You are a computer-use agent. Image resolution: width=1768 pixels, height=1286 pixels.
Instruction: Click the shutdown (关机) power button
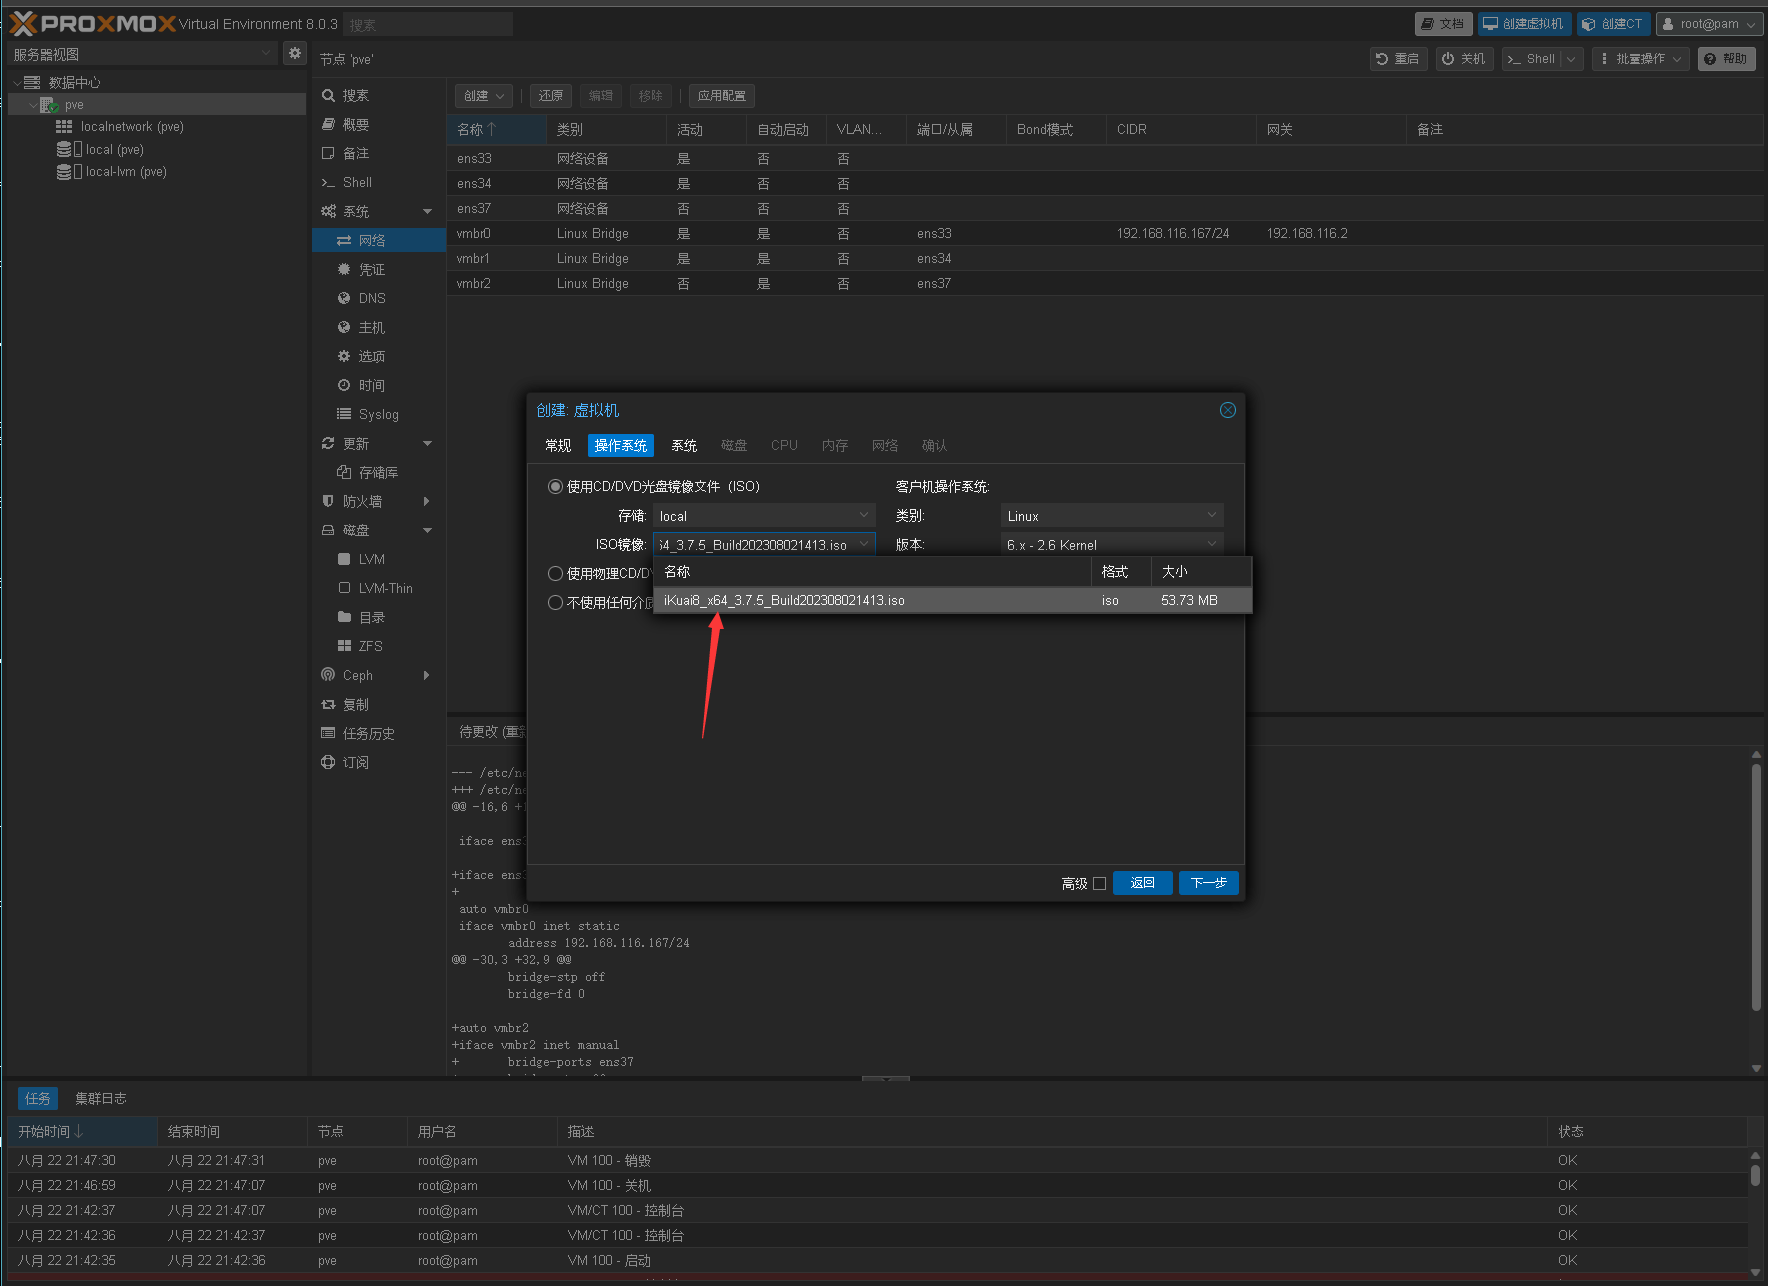[x=1464, y=59]
